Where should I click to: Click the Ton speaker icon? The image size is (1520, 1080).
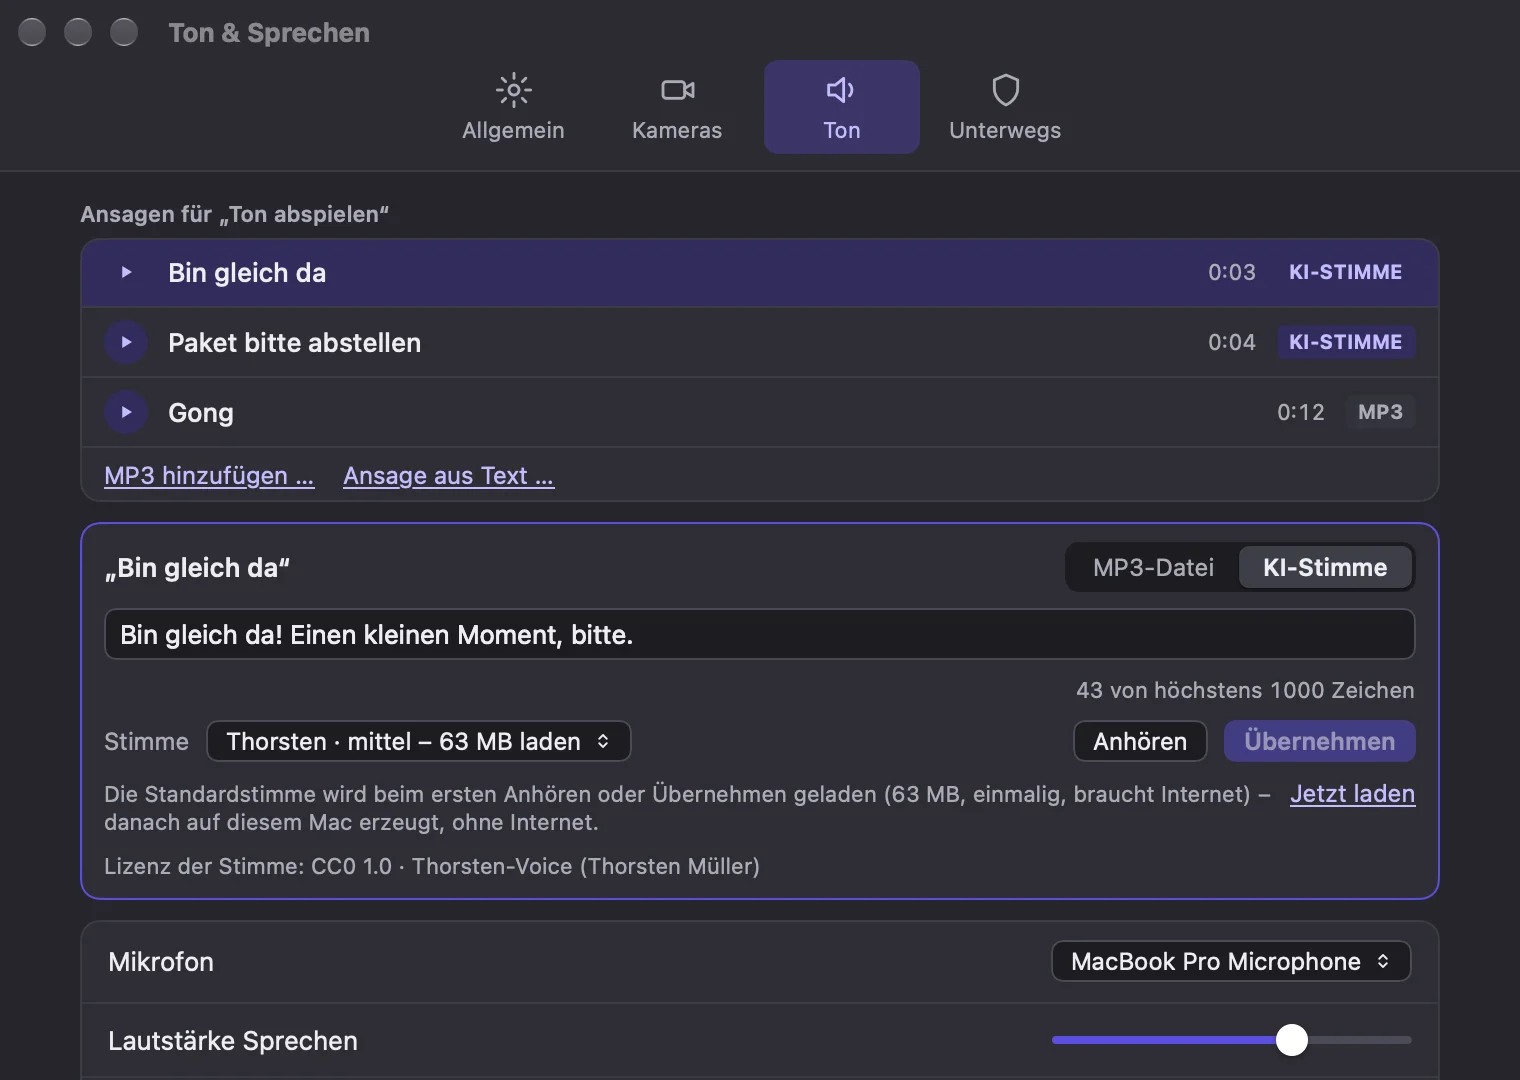click(x=841, y=90)
